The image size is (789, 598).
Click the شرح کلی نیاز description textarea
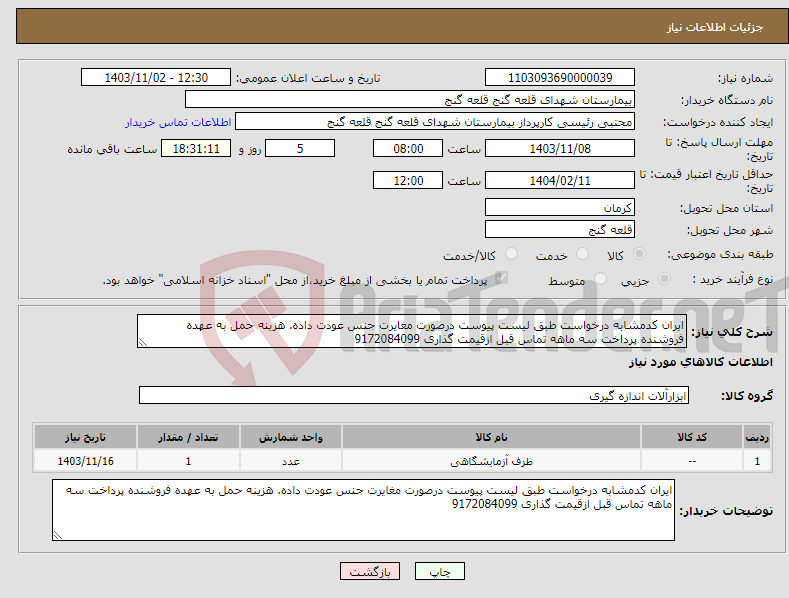[x=412, y=331]
